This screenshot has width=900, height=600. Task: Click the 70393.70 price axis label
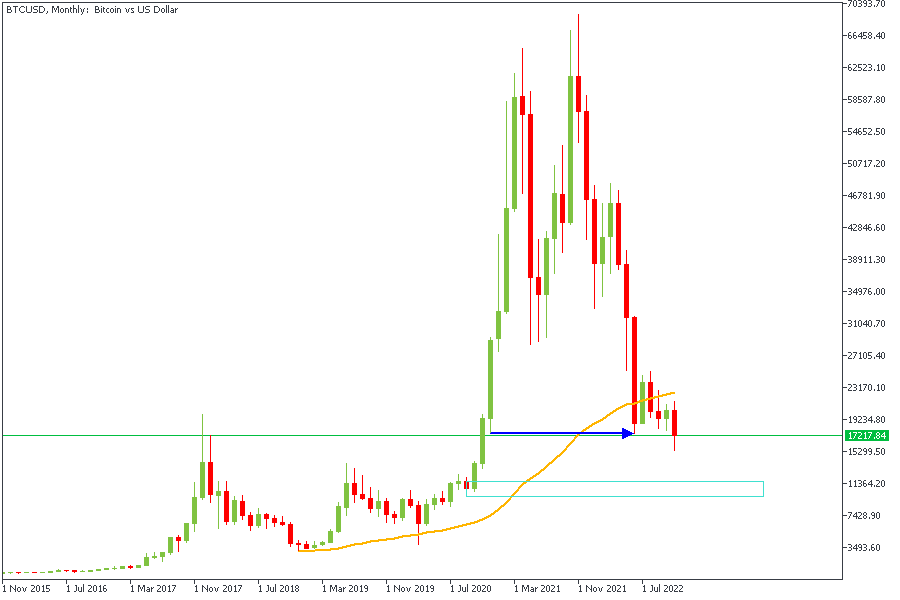[x=866, y=4]
